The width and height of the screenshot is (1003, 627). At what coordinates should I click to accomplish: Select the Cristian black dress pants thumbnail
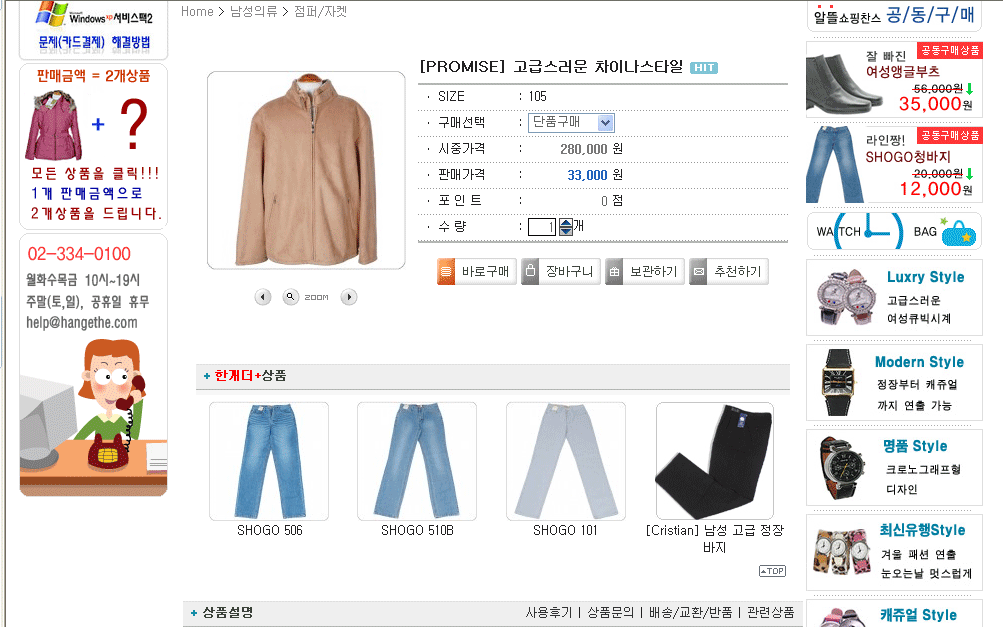(x=714, y=461)
